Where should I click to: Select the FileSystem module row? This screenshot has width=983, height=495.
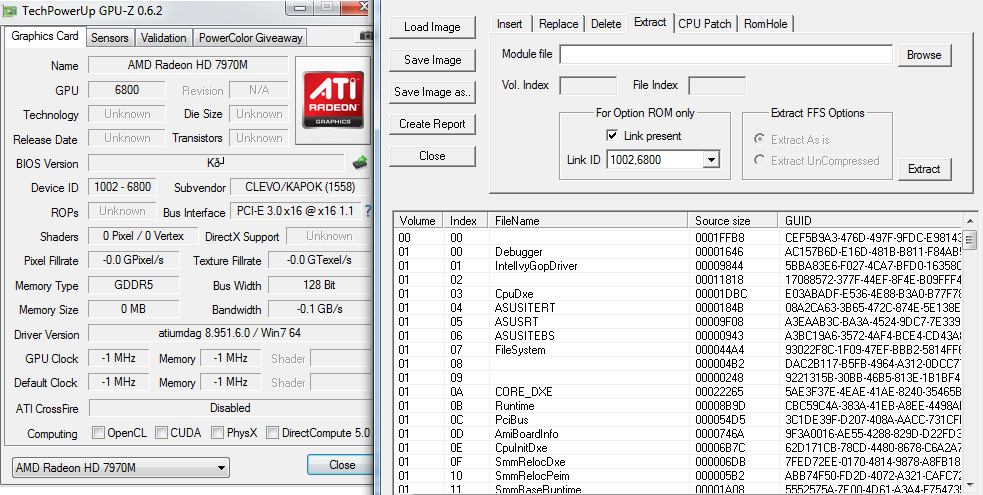pos(678,350)
